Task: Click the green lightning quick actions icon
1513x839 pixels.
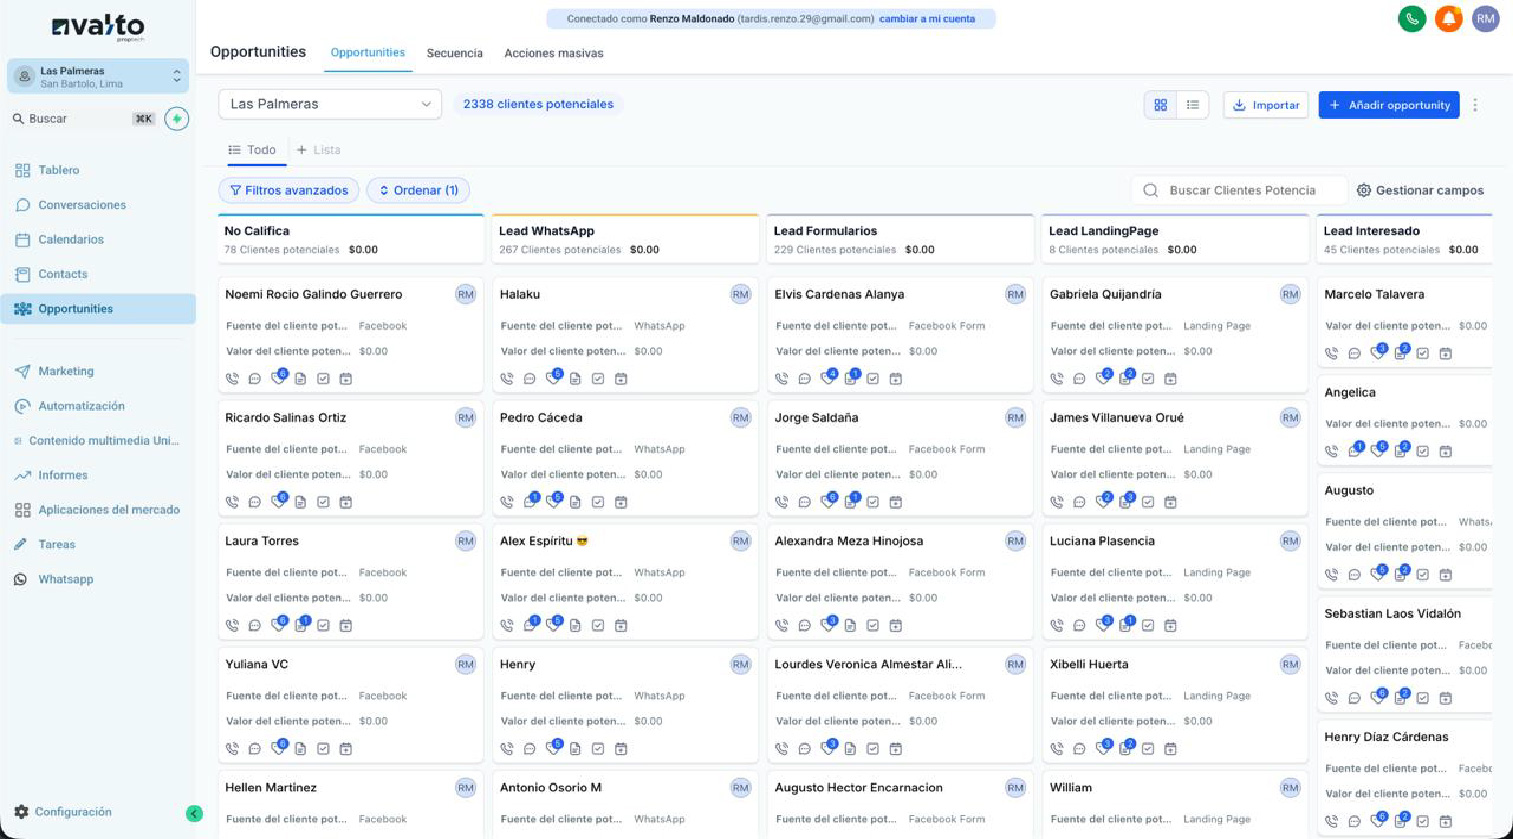Action: [x=177, y=119]
